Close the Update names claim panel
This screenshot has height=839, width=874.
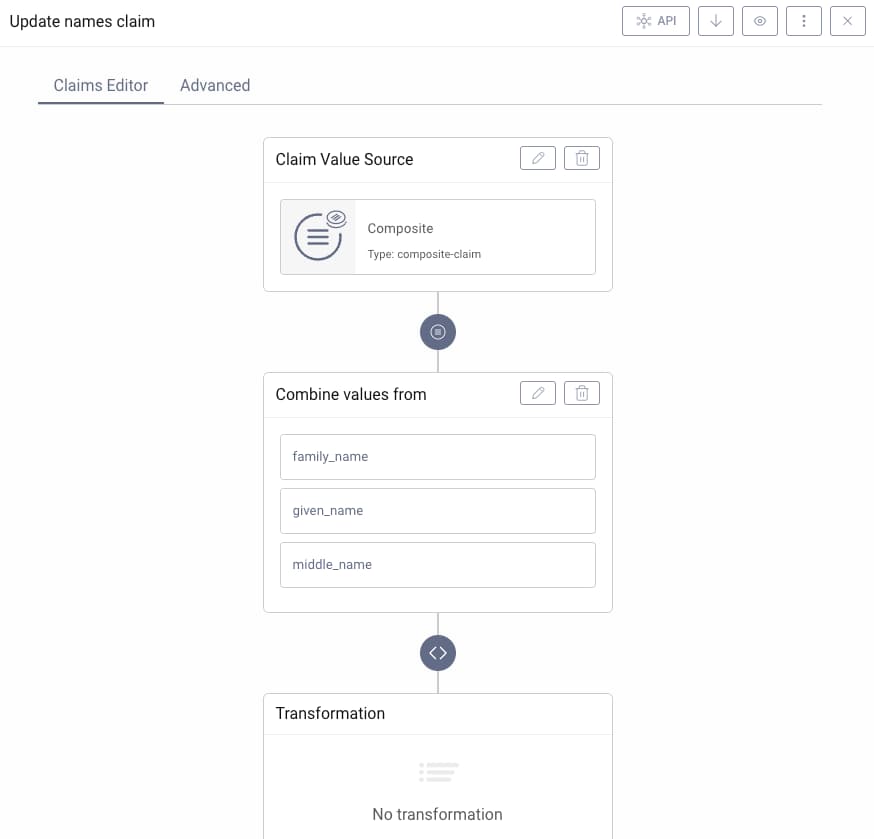[848, 21]
